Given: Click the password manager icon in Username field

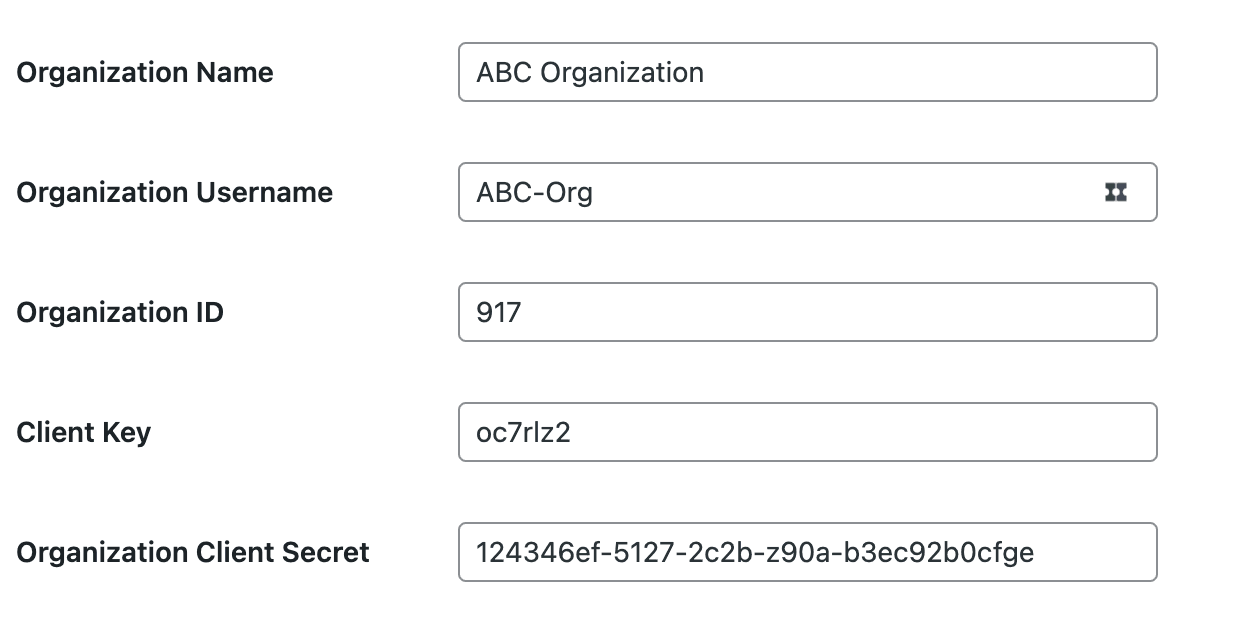Looking at the screenshot, I should tap(1116, 192).
